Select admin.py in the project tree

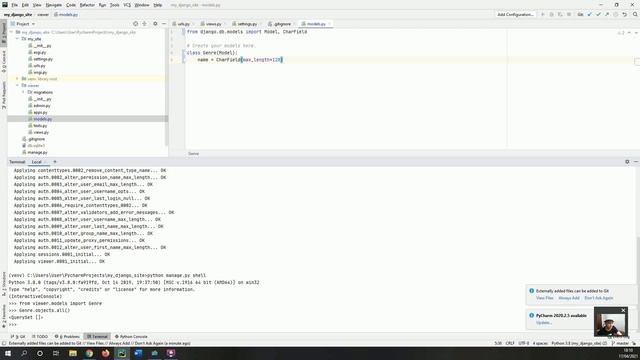[x=42, y=106]
